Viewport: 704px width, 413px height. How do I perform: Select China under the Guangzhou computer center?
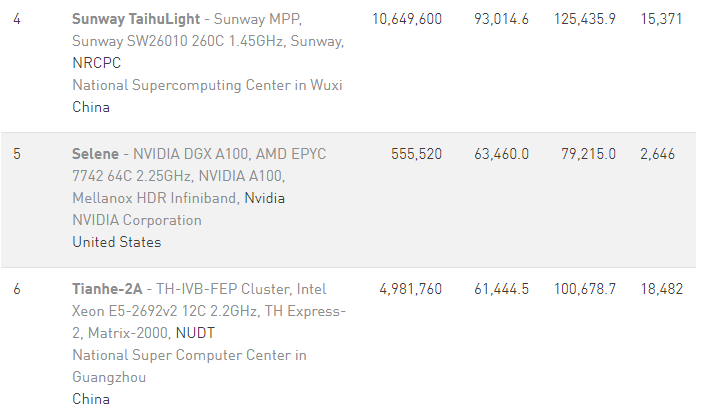91,399
